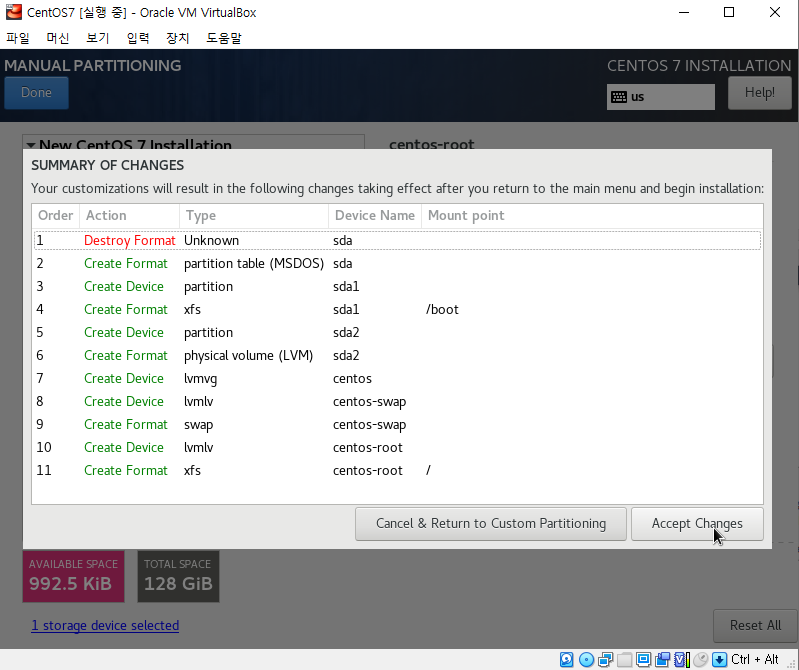The image size is (799, 670).
Task: Click the Action column header
Action: [x=129, y=216]
